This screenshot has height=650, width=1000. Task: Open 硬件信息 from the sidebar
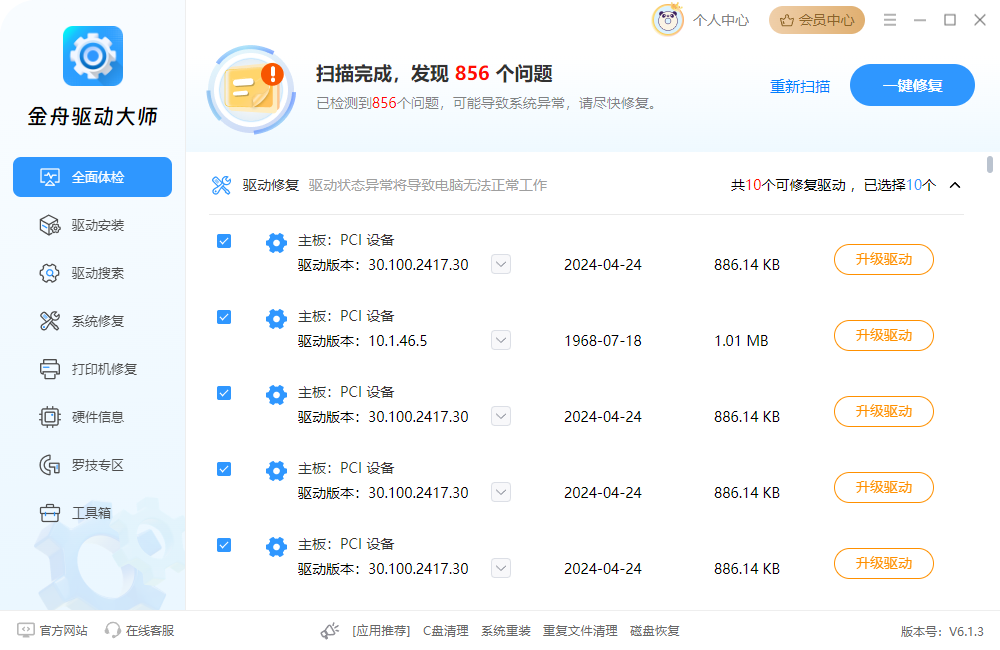point(92,417)
